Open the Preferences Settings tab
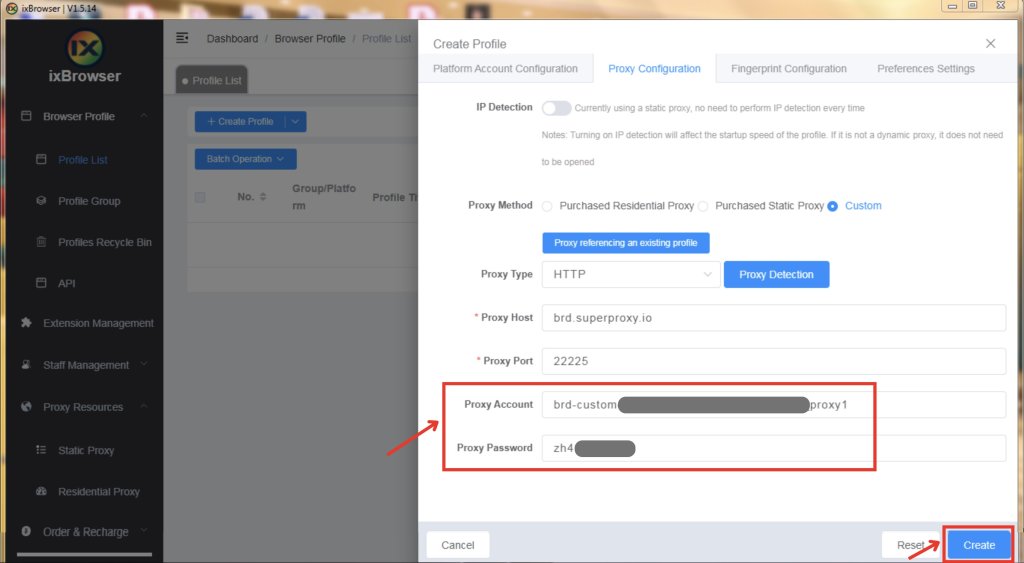The image size is (1024, 563). tap(925, 69)
